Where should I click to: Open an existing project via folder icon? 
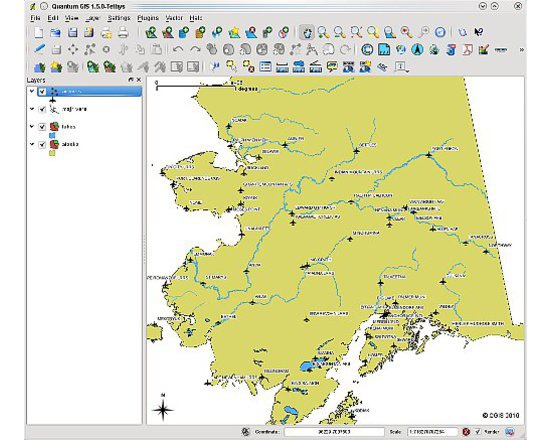pos(55,33)
